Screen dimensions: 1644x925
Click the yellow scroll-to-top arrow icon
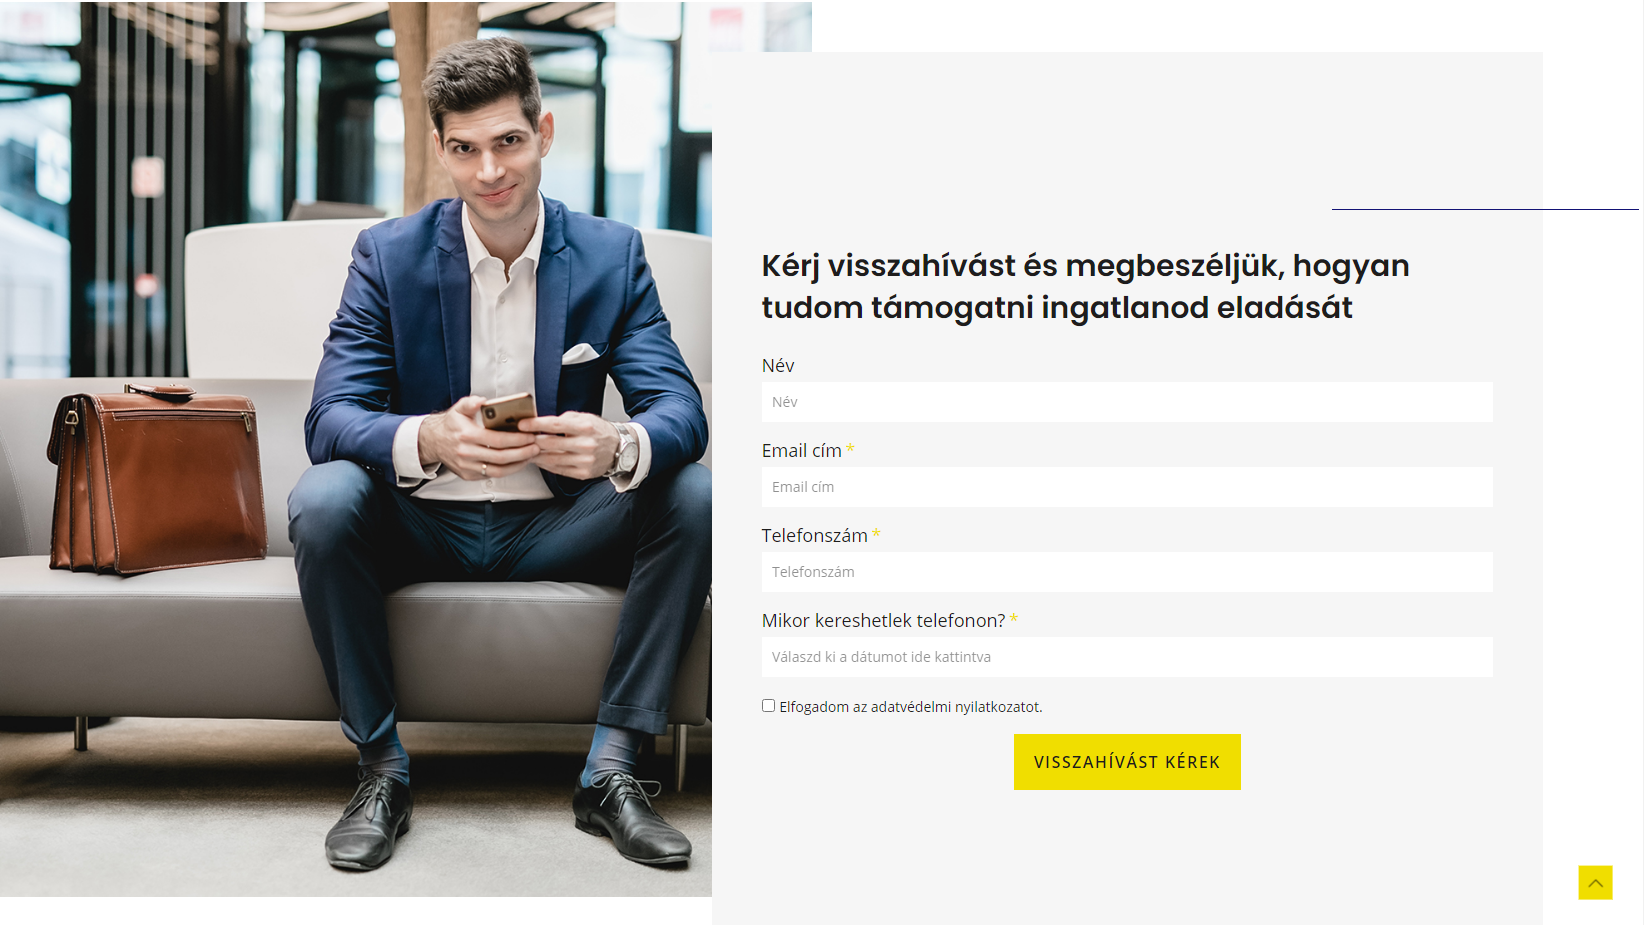pos(1595,882)
